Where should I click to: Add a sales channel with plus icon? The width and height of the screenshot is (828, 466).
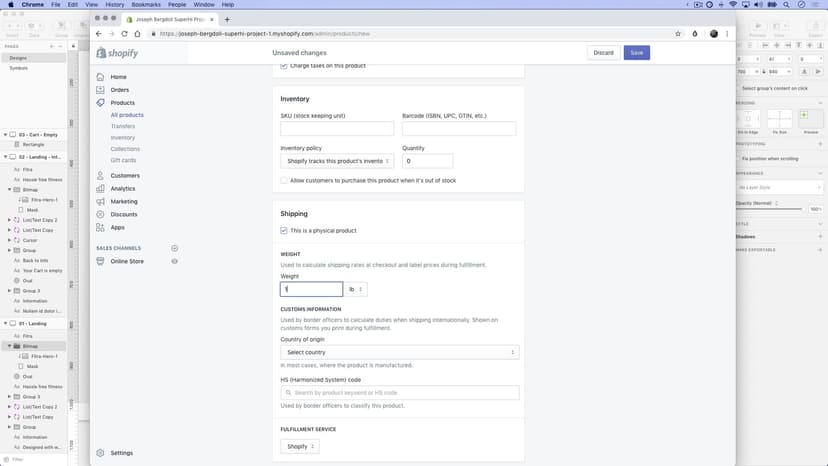click(x=175, y=248)
